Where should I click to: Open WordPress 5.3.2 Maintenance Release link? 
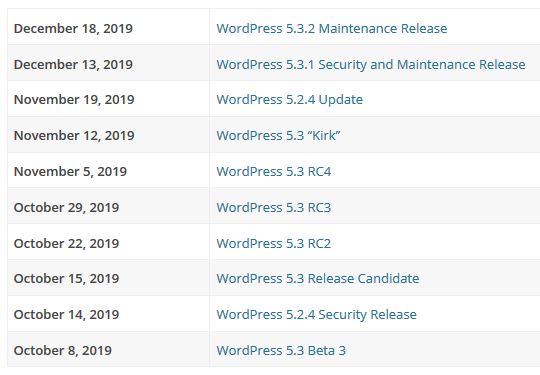coord(332,28)
